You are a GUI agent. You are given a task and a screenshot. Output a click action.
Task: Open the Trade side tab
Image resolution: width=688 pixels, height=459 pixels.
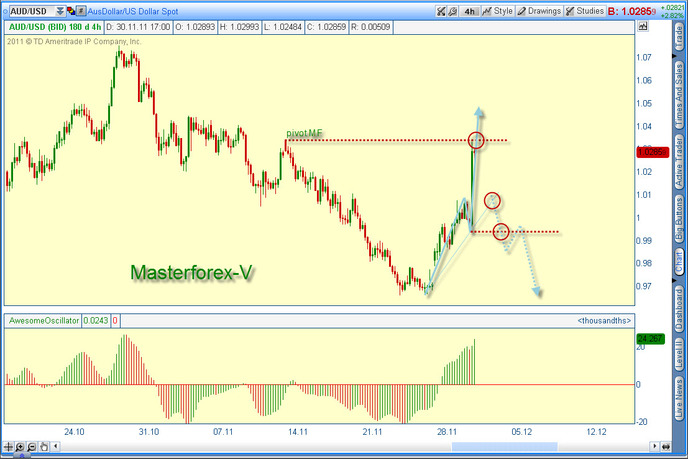[679, 38]
